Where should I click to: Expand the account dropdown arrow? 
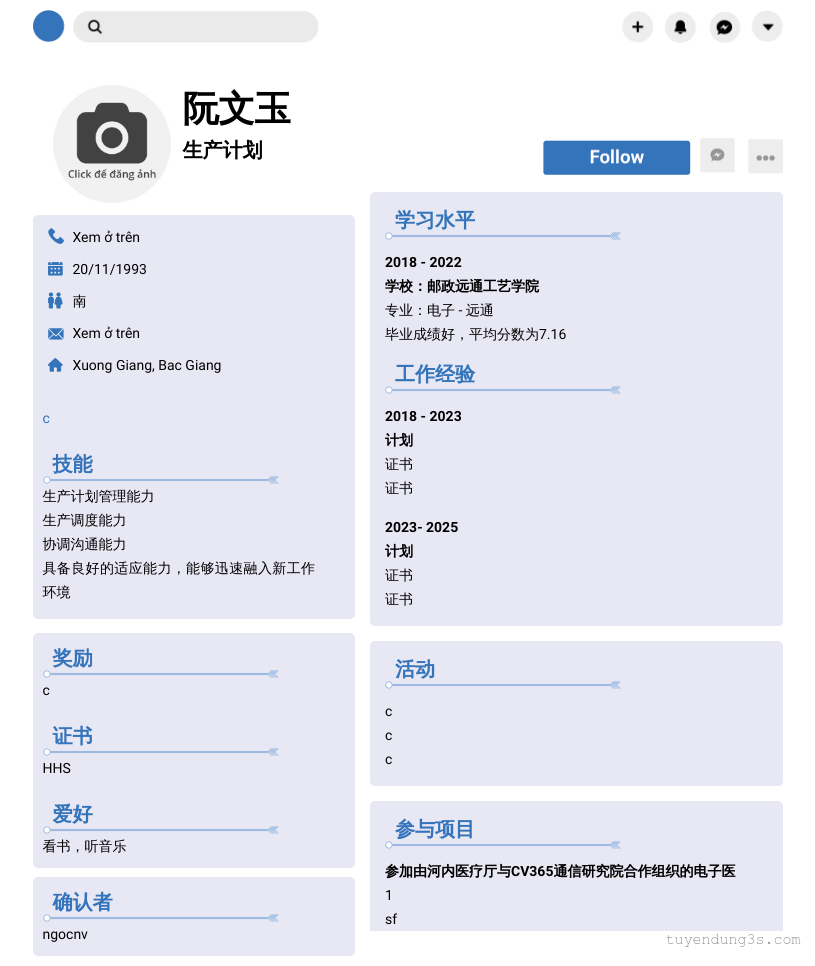pos(767,26)
